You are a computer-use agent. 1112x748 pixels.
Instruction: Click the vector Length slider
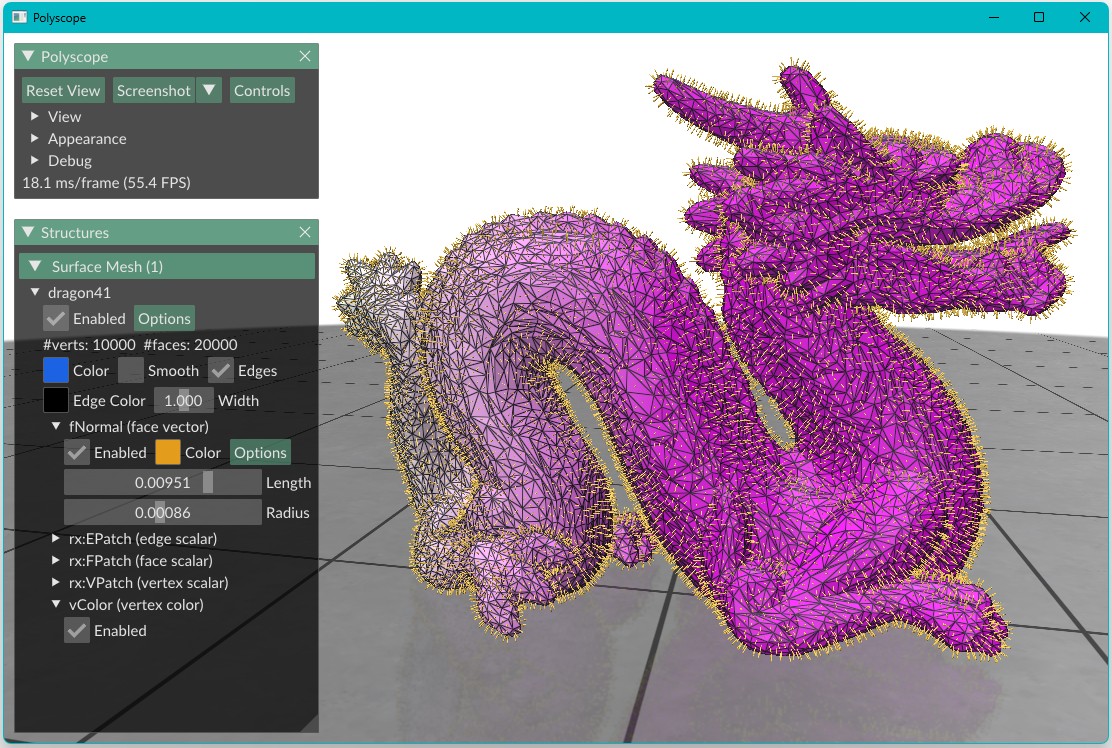point(162,482)
